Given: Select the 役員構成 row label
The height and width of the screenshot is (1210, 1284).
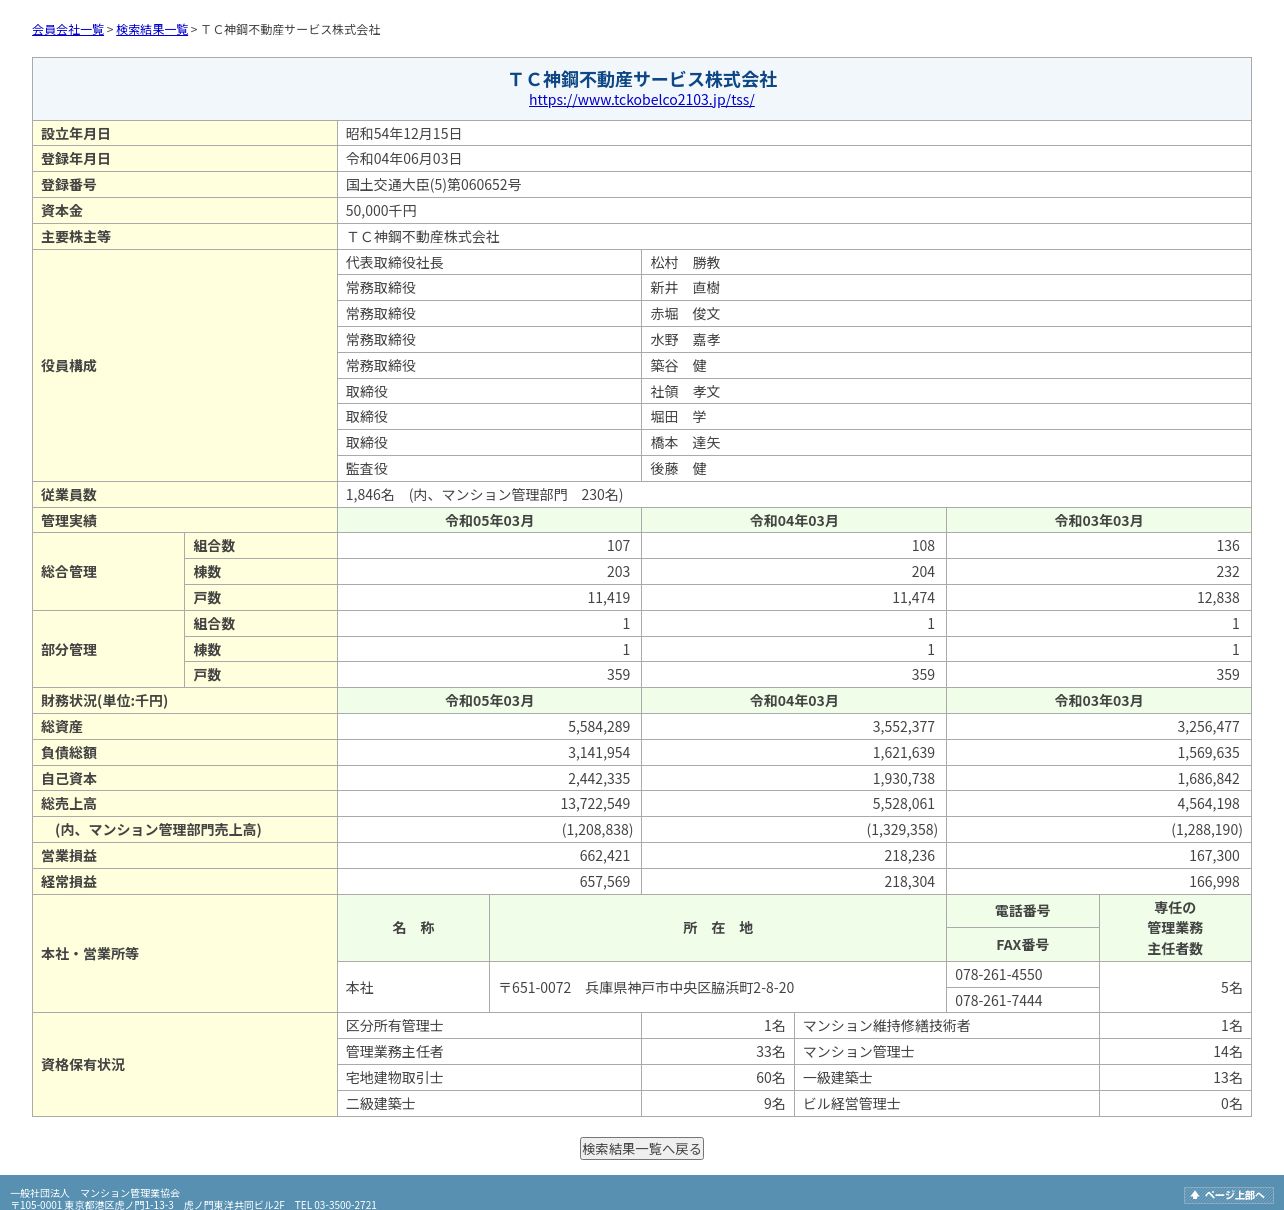Looking at the screenshot, I should [x=69, y=366].
